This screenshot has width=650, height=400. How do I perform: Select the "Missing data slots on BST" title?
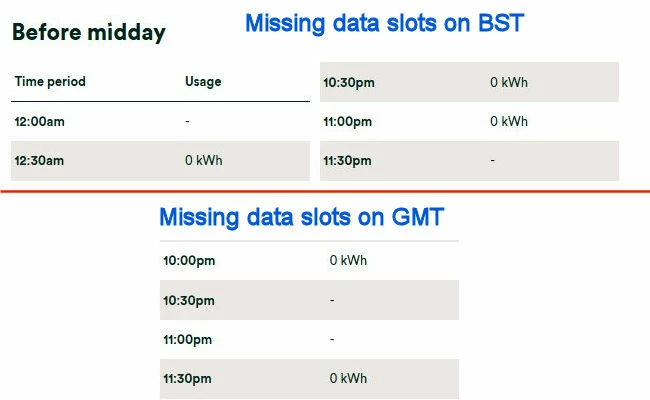pos(384,22)
